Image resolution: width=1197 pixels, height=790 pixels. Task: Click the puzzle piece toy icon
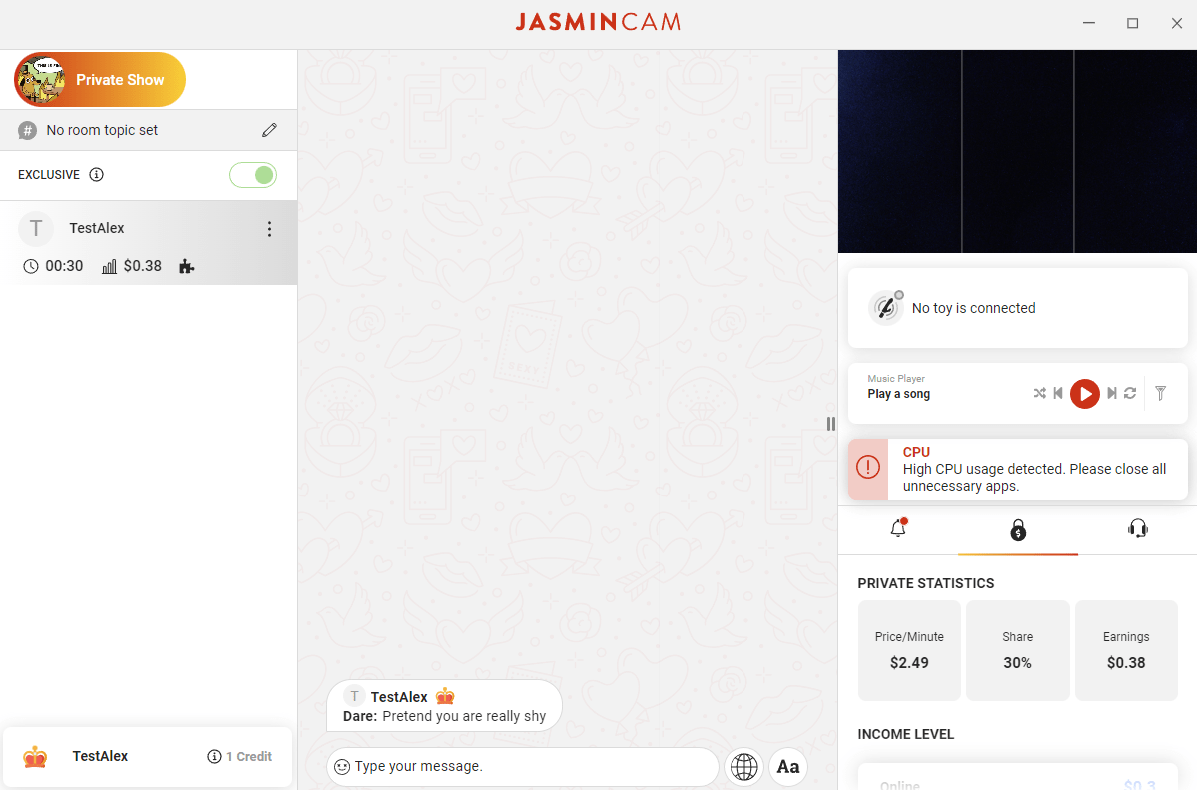pos(186,266)
